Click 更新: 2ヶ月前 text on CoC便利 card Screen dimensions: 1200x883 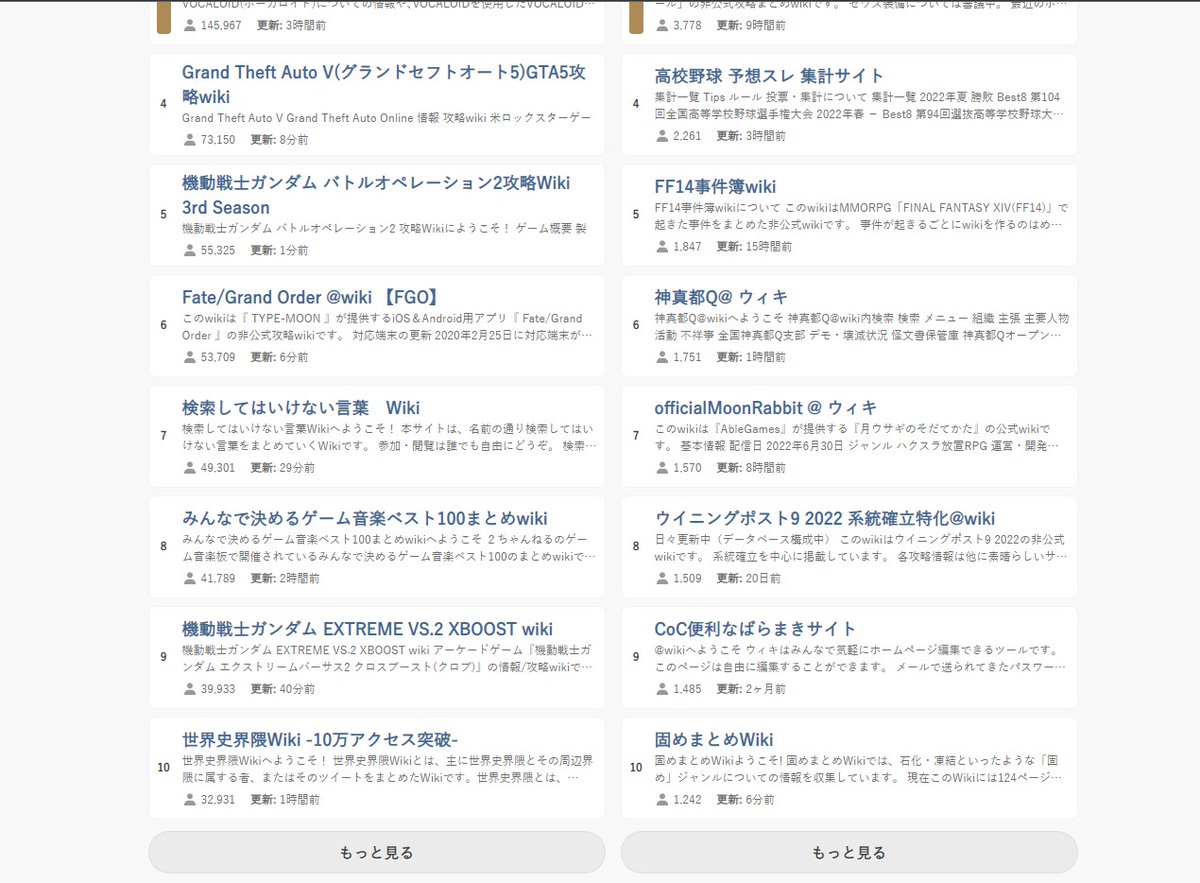pyautogui.click(x=751, y=689)
